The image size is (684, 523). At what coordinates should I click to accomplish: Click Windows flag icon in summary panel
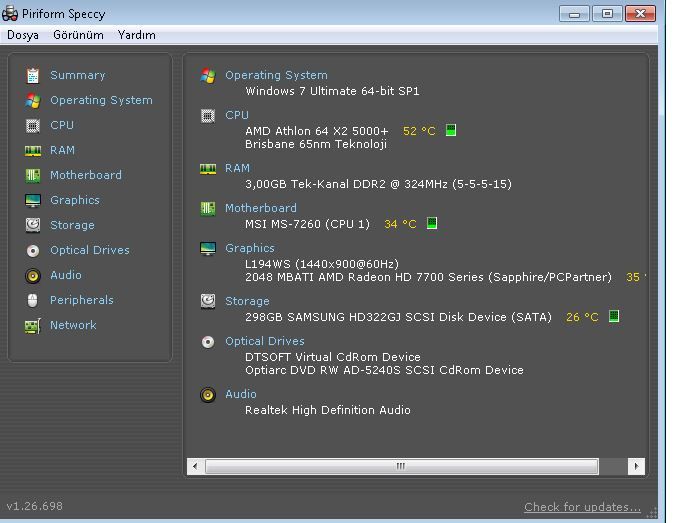pyautogui.click(x=208, y=76)
